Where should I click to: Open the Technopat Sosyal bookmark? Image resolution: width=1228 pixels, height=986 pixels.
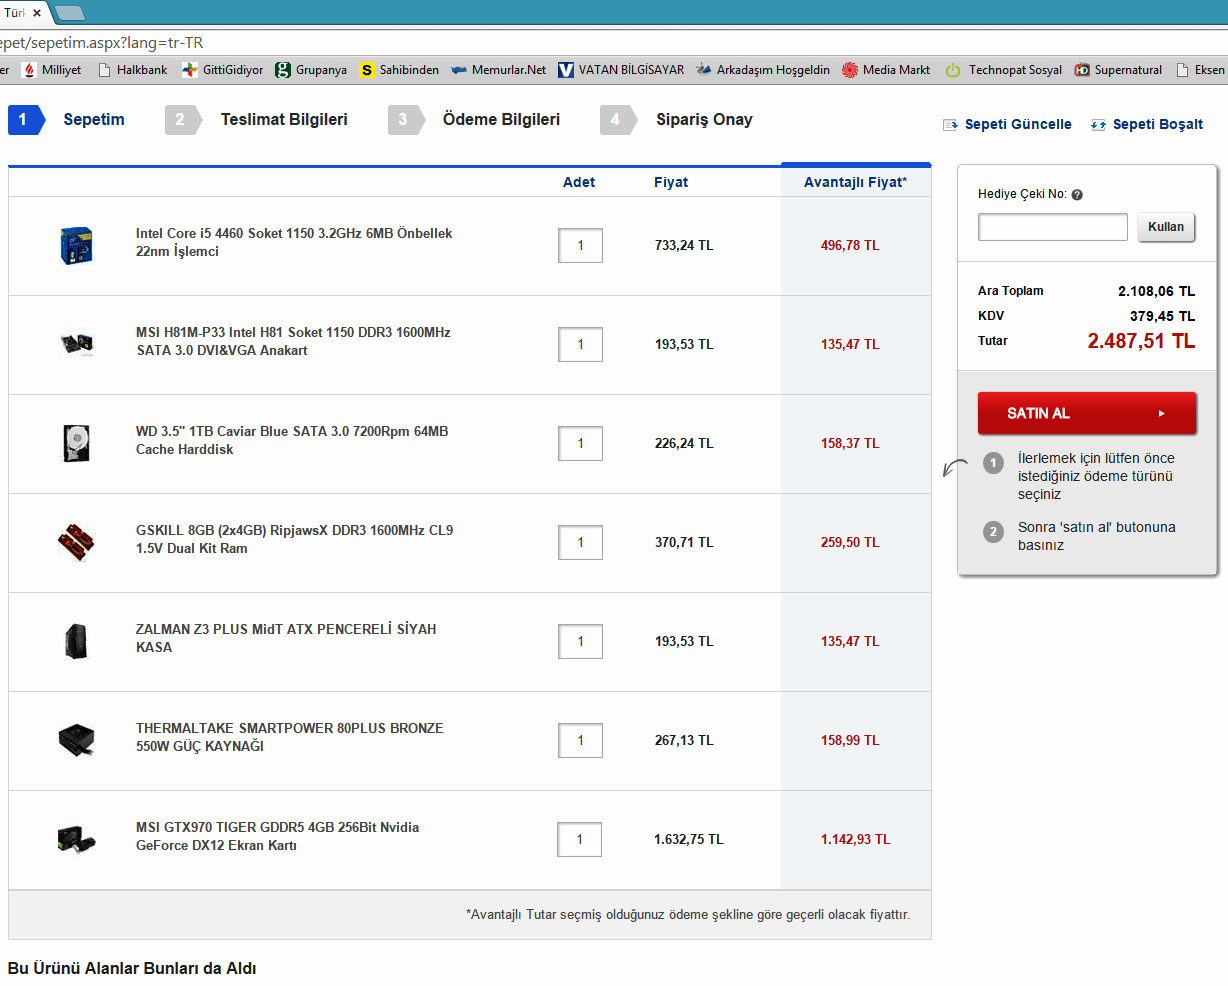(1003, 70)
